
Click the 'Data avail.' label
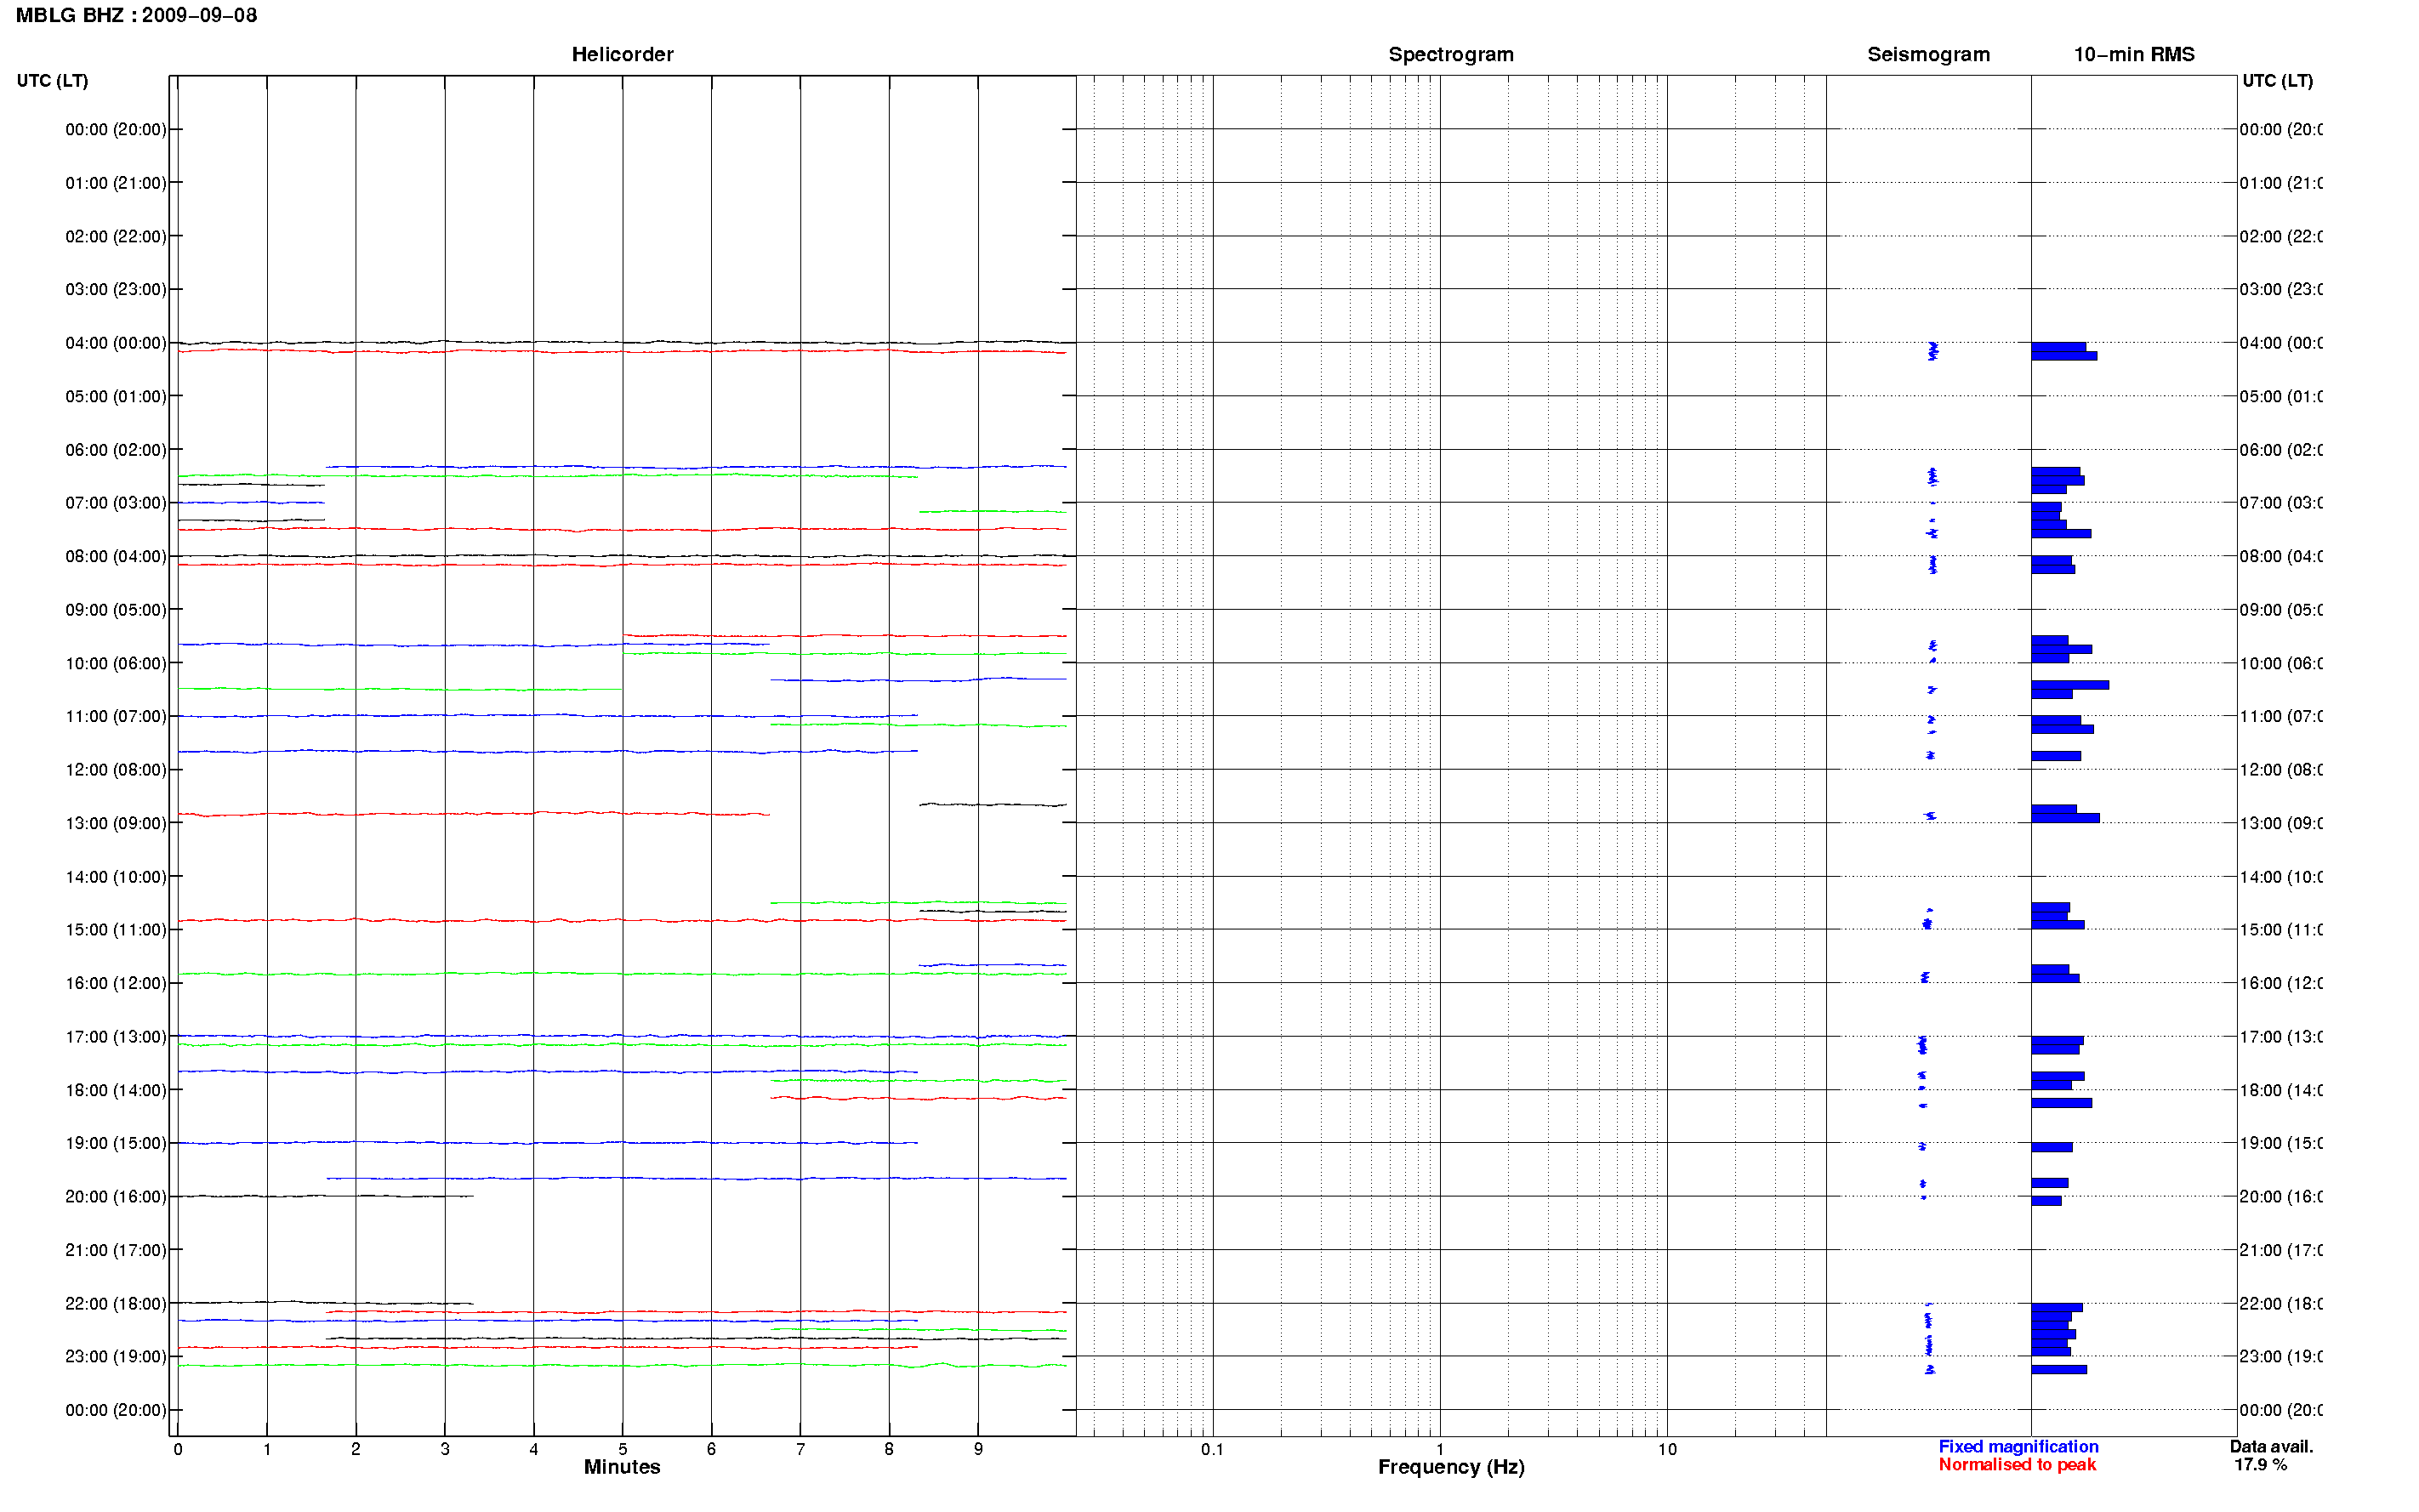(2271, 1447)
